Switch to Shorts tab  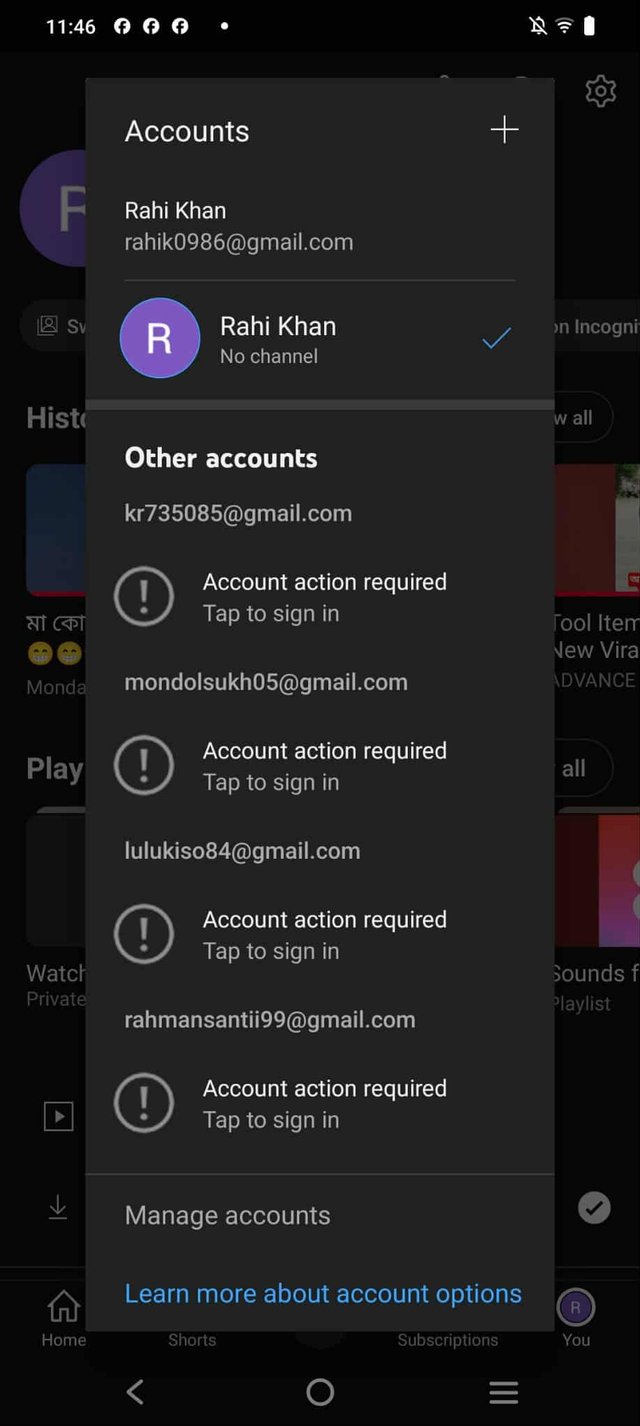192,1339
